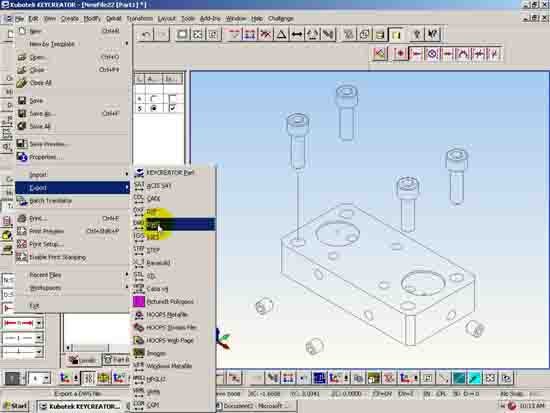Select the Save icon in File menu

[x=22, y=101]
